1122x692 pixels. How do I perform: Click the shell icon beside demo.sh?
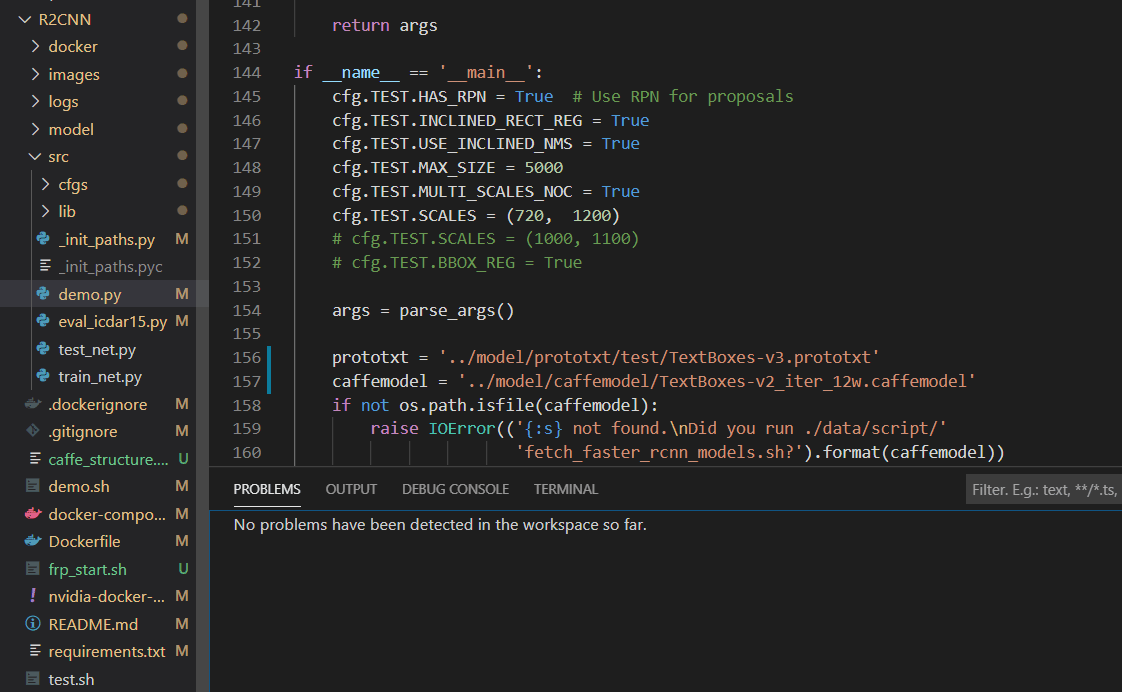pyautogui.click(x=33, y=487)
